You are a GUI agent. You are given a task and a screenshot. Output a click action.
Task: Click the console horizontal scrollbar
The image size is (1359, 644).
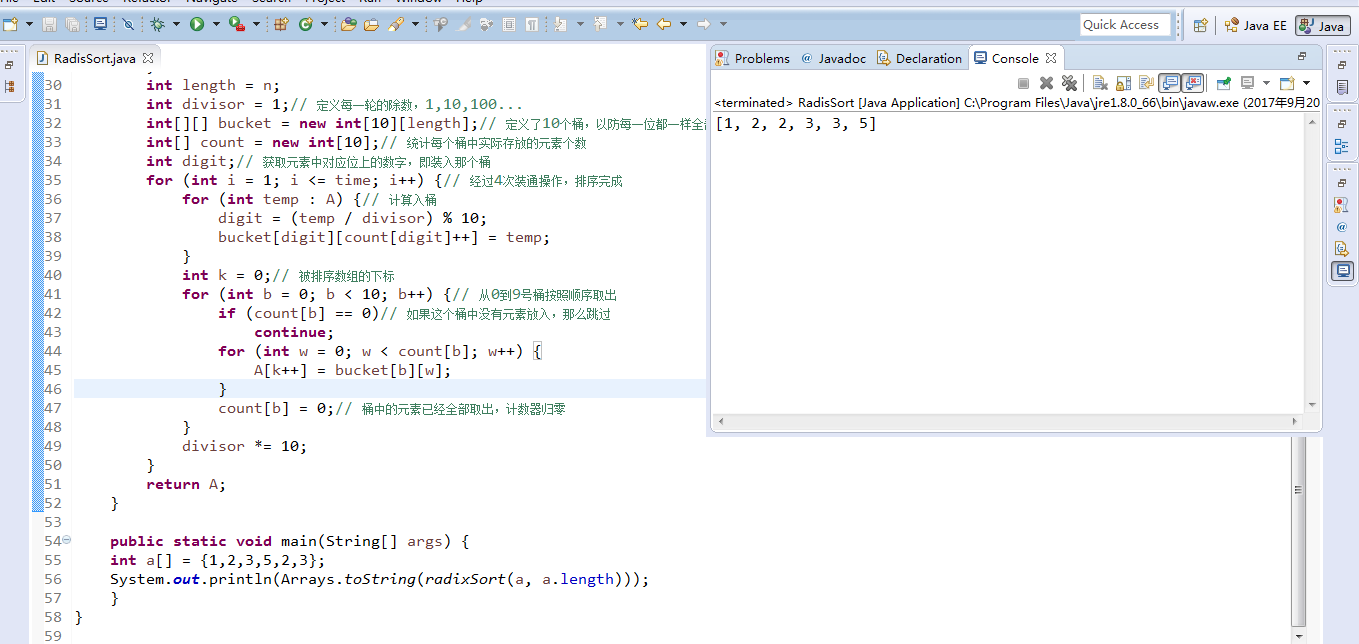click(1010, 421)
